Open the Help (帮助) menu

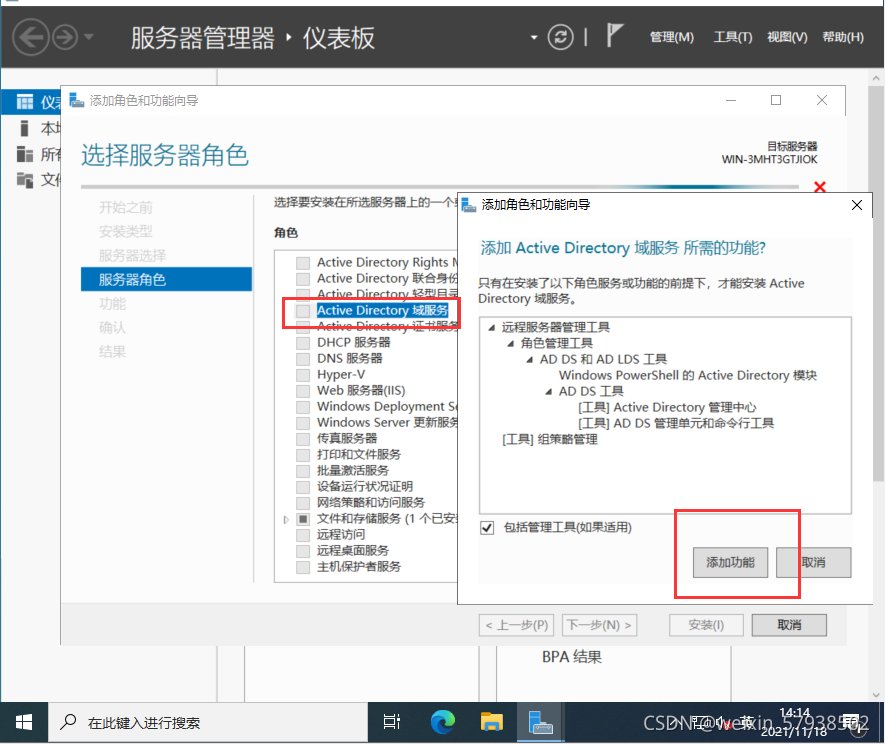tap(843, 37)
